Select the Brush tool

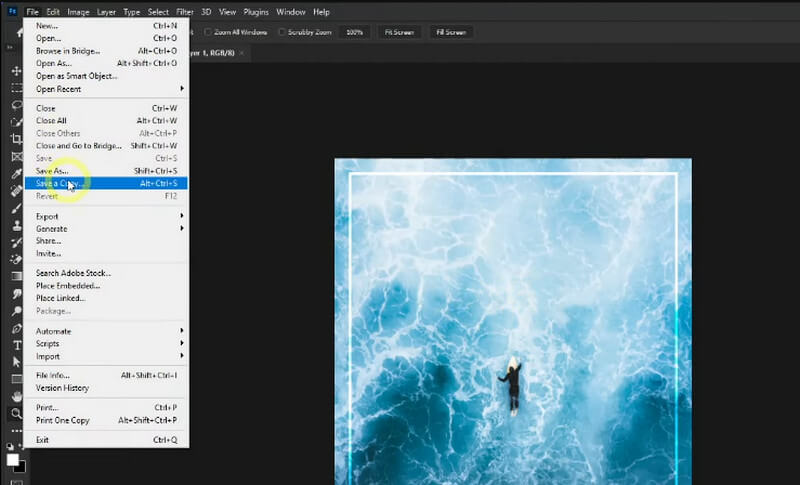pos(16,208)
